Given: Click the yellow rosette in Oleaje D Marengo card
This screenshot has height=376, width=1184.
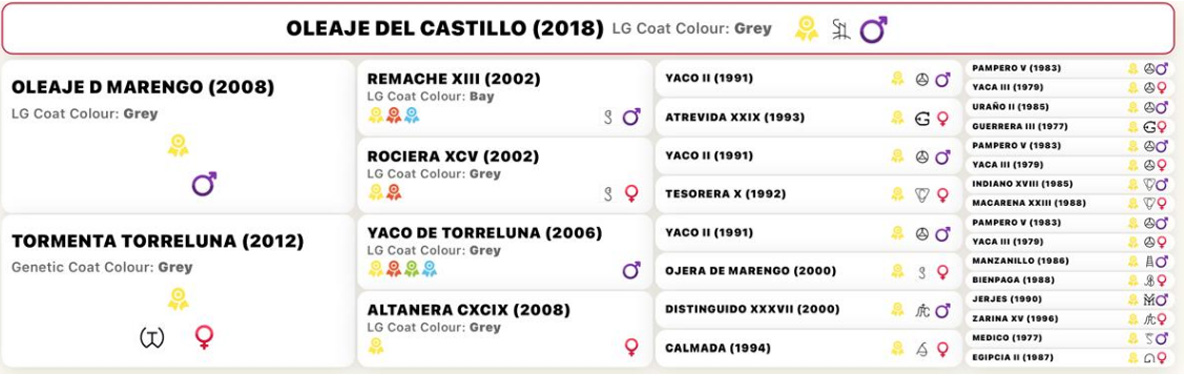Looking at the screenshot, I should coord(178,145).
